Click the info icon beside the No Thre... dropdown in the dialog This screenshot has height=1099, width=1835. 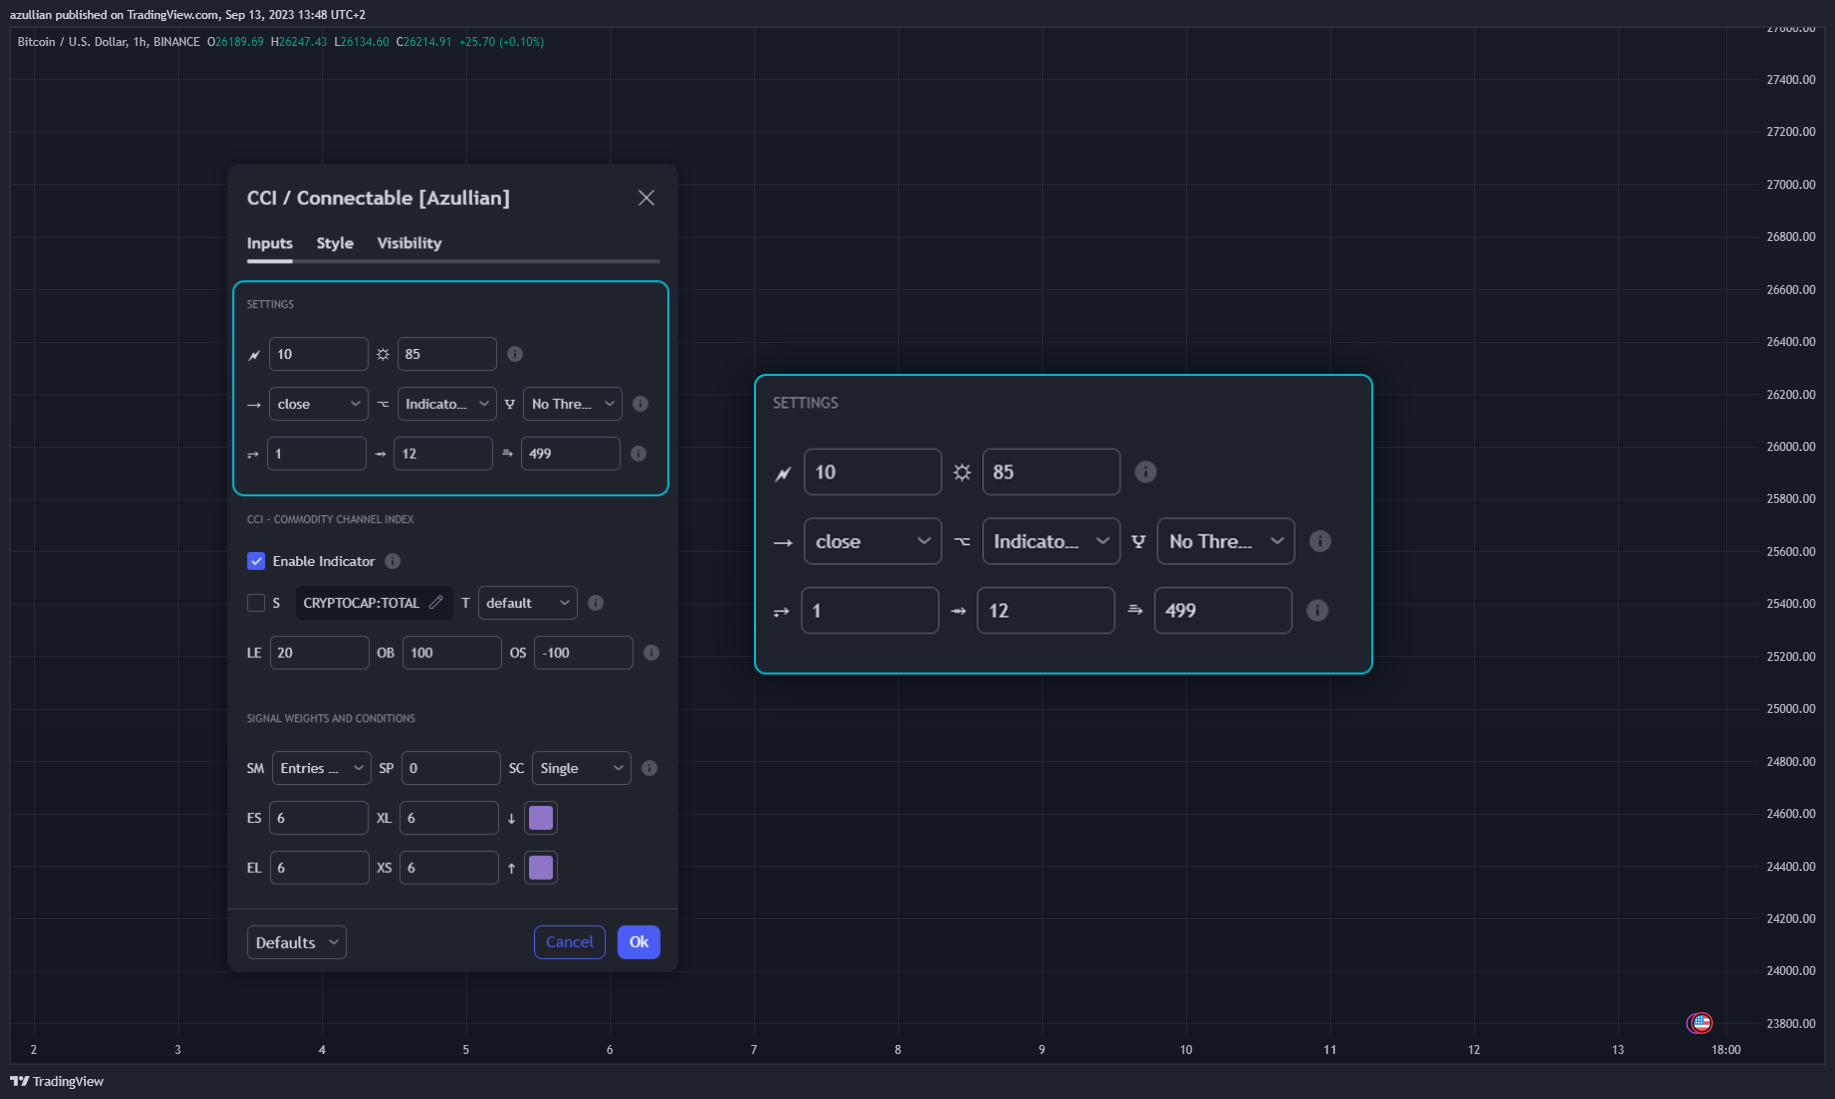(x=641, y=404)
